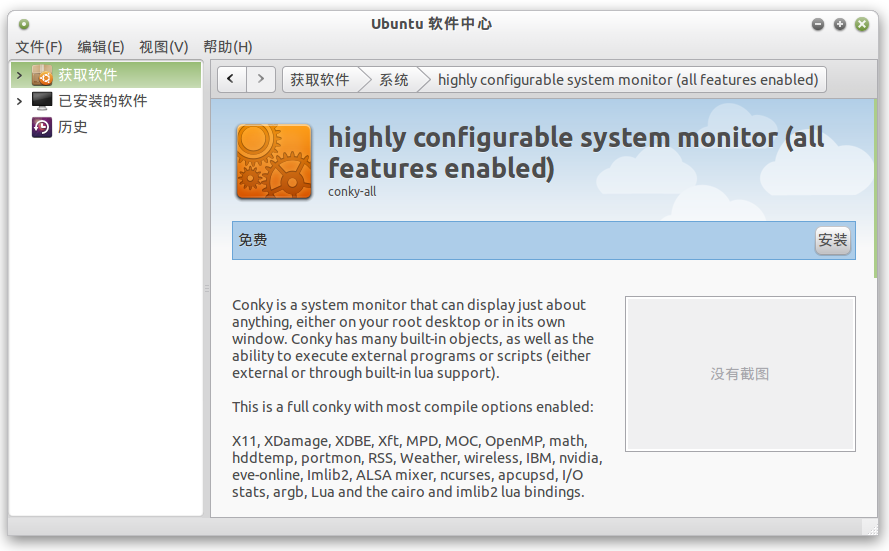This screenshot has height=551, width=889.
Task: Open the History clock icon
Action: (x=42, y=127)
